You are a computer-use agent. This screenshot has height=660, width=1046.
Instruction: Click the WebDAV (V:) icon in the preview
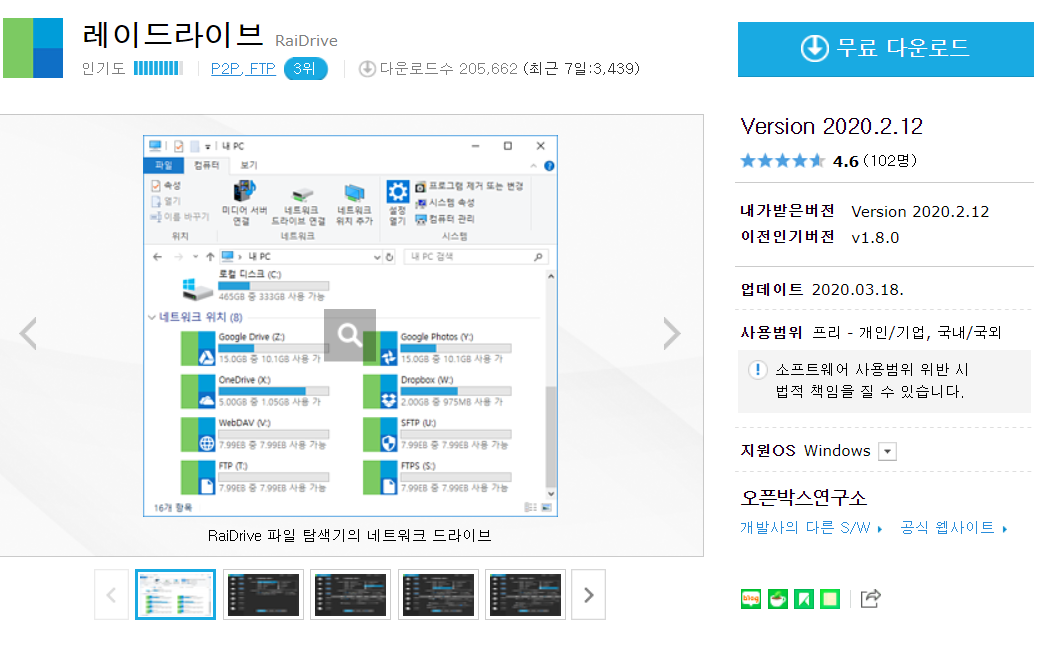(x=198, y=434)
